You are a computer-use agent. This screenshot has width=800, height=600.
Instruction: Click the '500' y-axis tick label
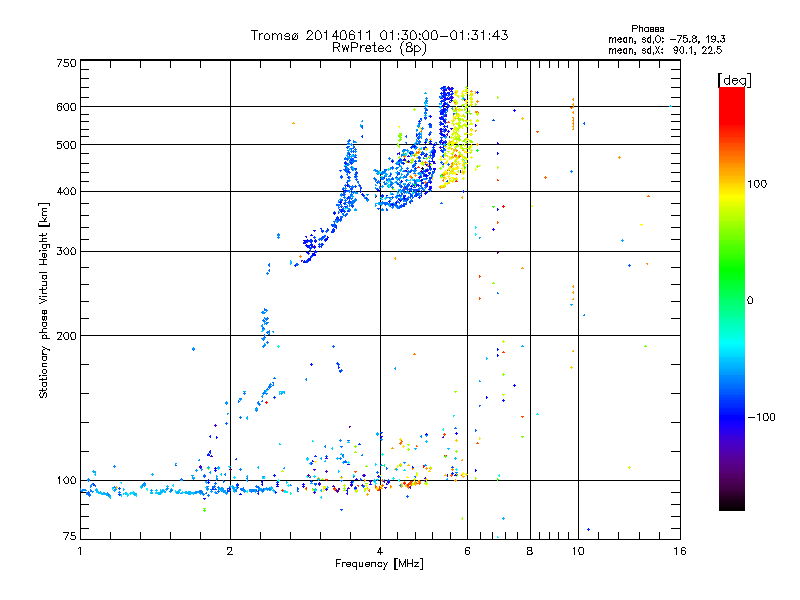[66, 145]
